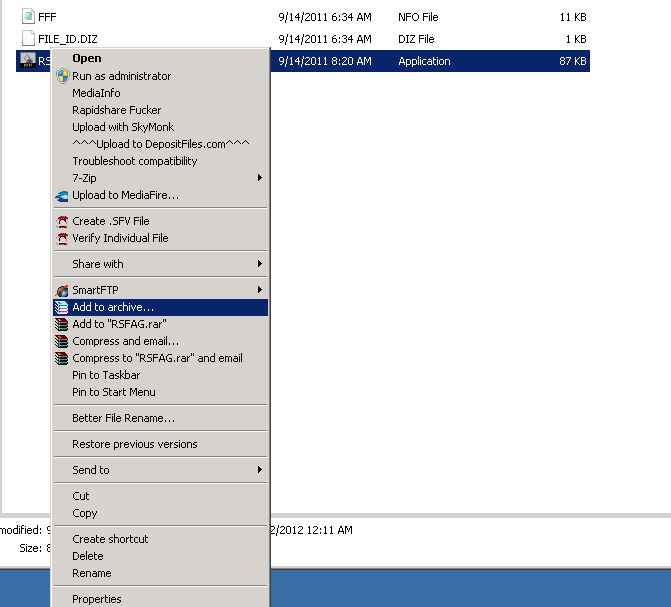This screenshot has height=607, width=671.
Task: Click WinRAR icon beside Add to "RSFAG.rar"
Action: pos(62,324)
